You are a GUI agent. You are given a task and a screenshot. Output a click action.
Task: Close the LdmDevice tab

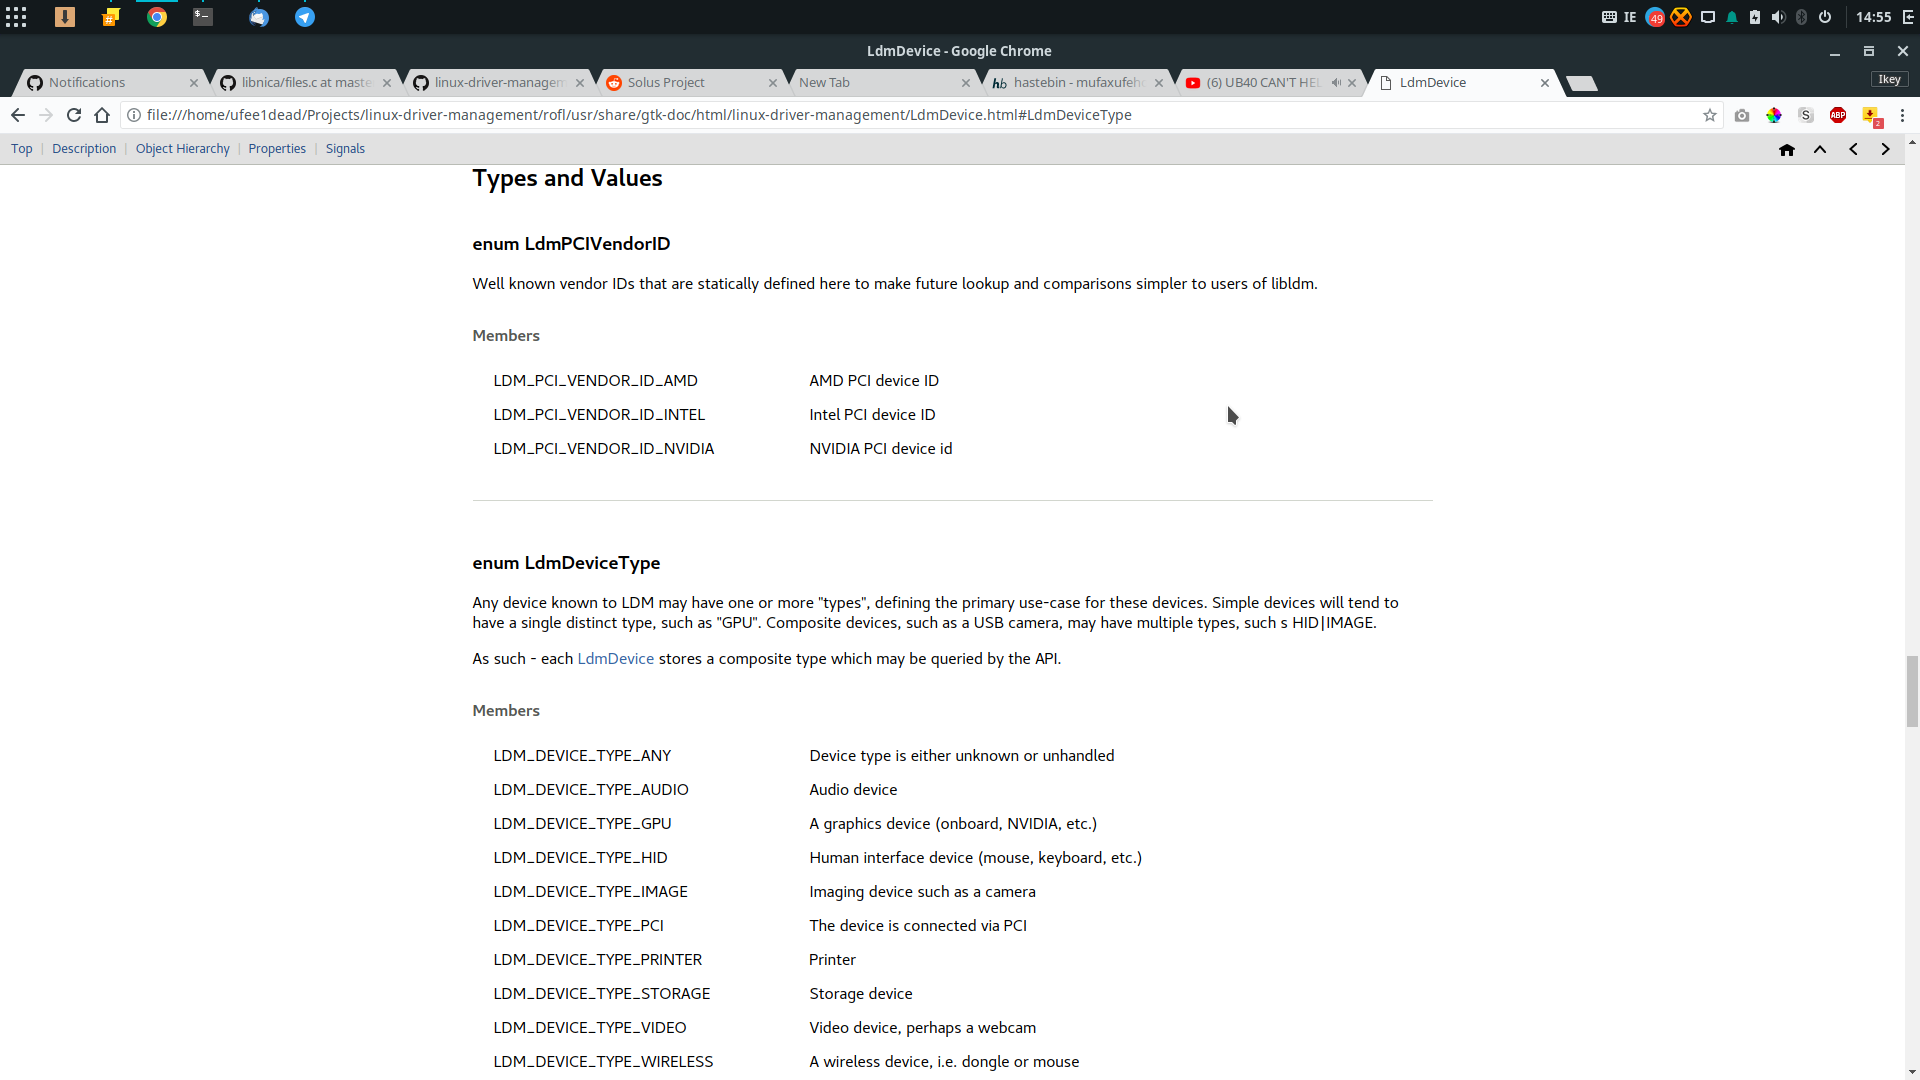[1545, 83]
